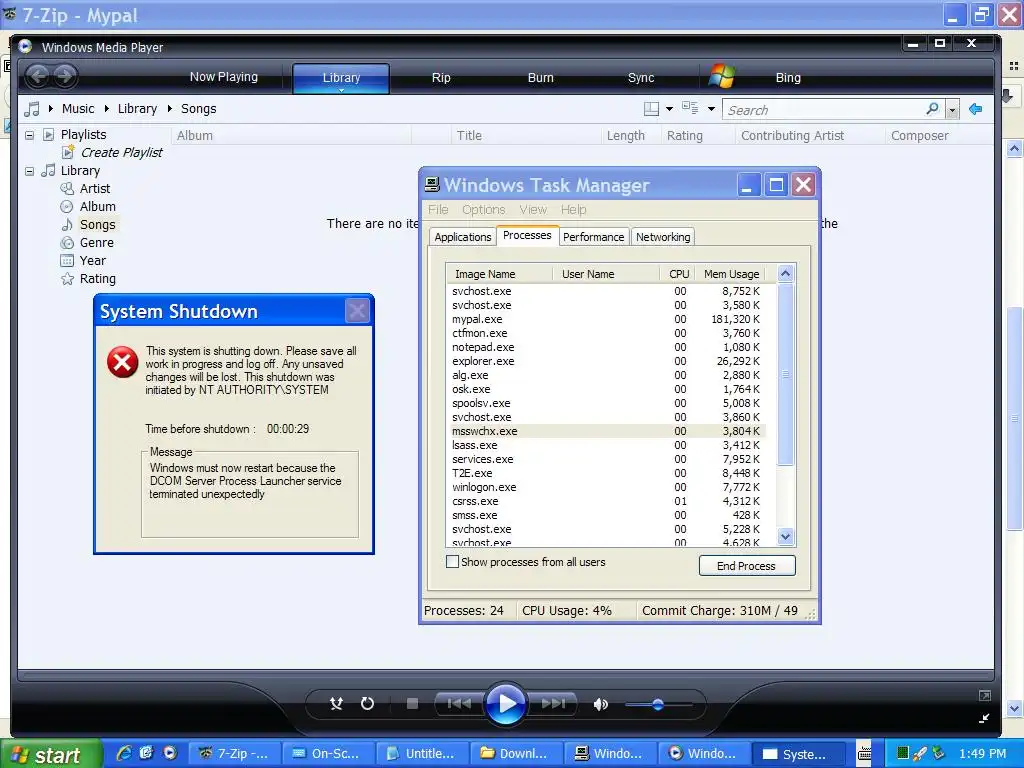
Task: Stop playback with the Stop button
Action: pos(412,703)
